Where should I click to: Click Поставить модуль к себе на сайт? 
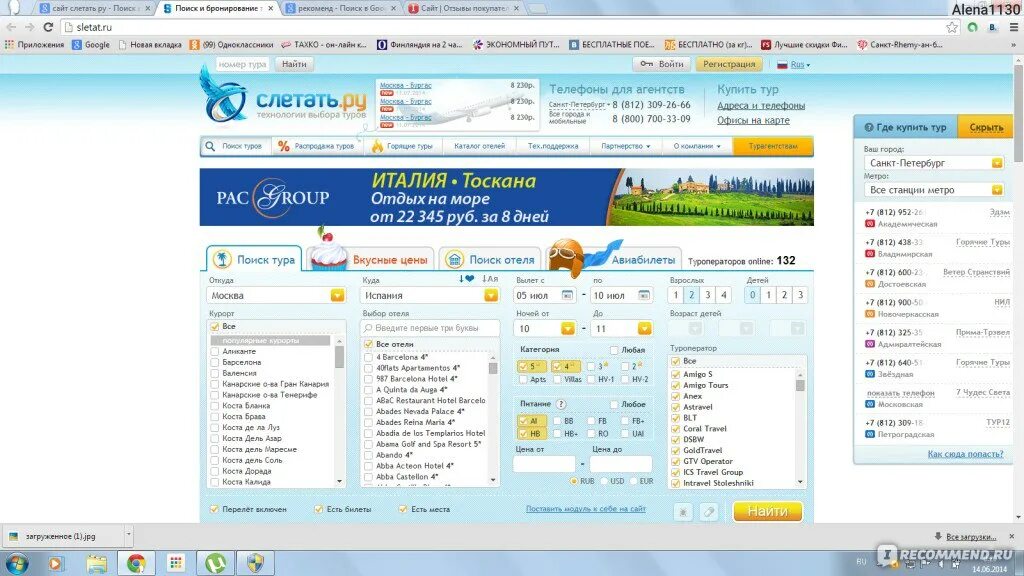(586, 509)
